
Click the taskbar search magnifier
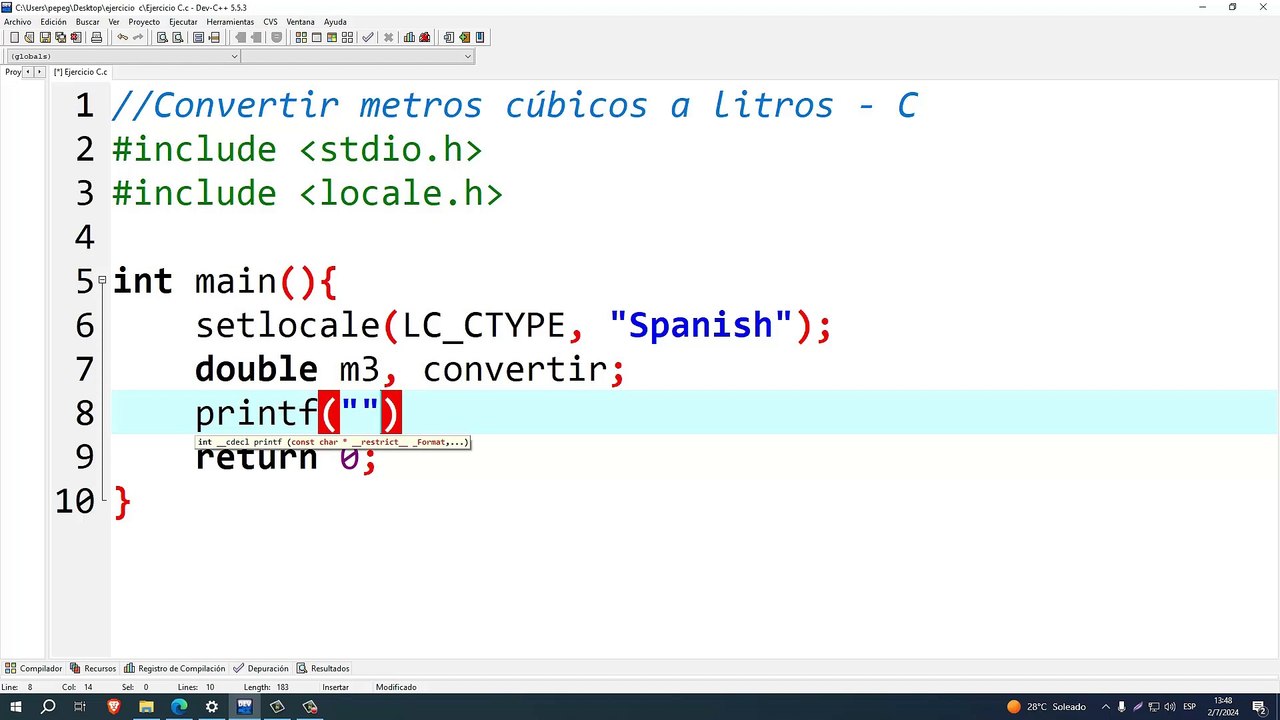(48, 707)
